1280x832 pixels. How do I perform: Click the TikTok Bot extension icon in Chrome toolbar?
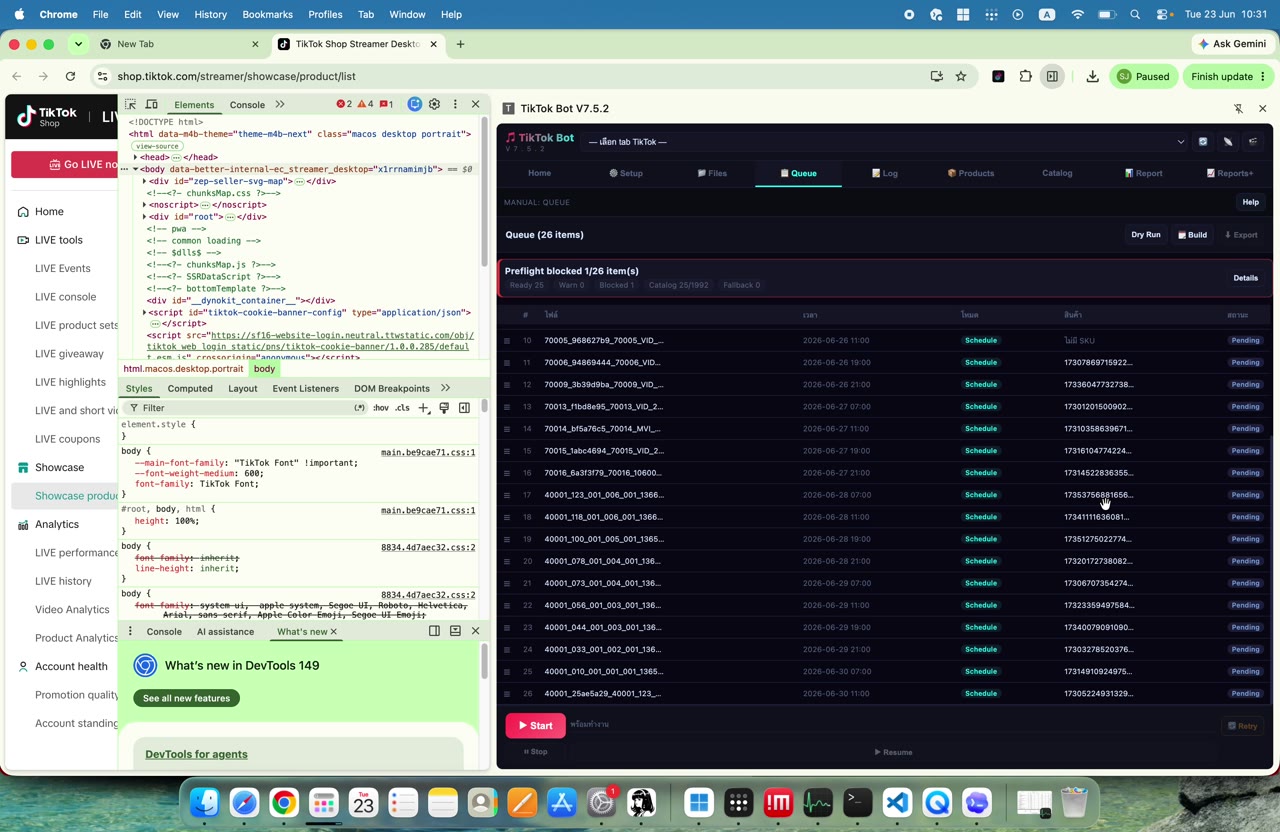[x=998, y=76]
